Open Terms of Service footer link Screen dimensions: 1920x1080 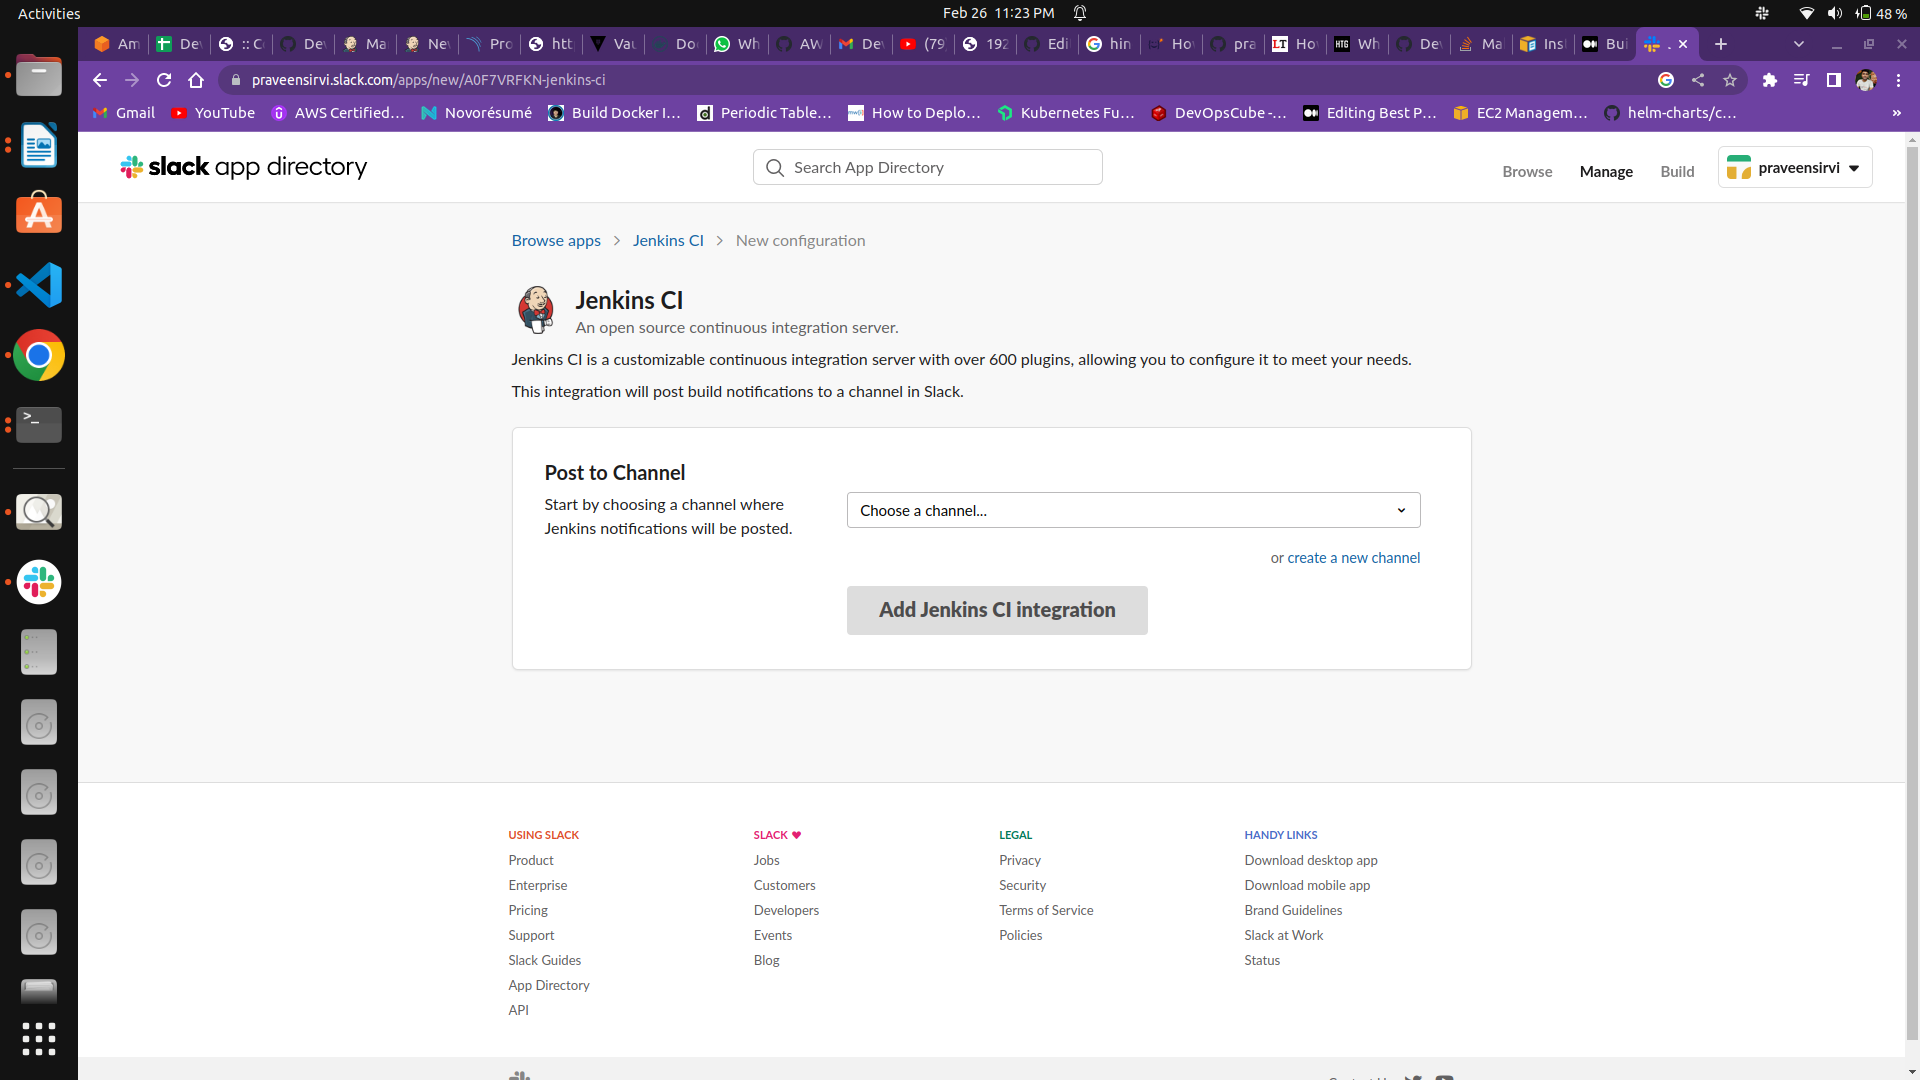tap(1046, 910)
